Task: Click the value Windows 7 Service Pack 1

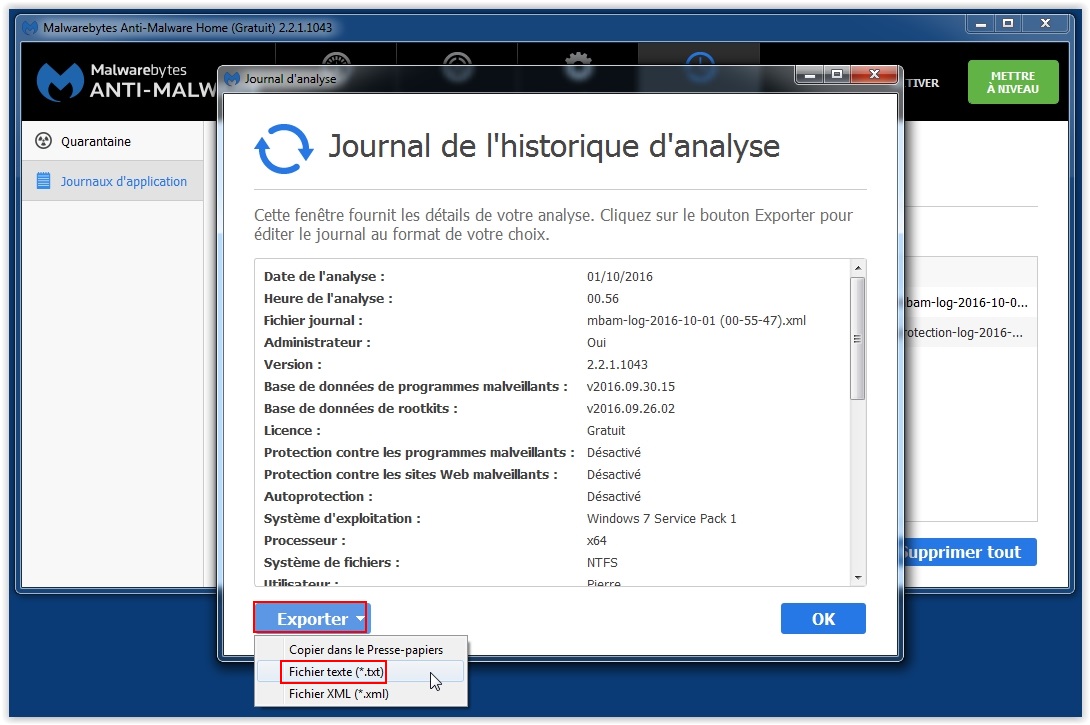Action: click(661, 519)
